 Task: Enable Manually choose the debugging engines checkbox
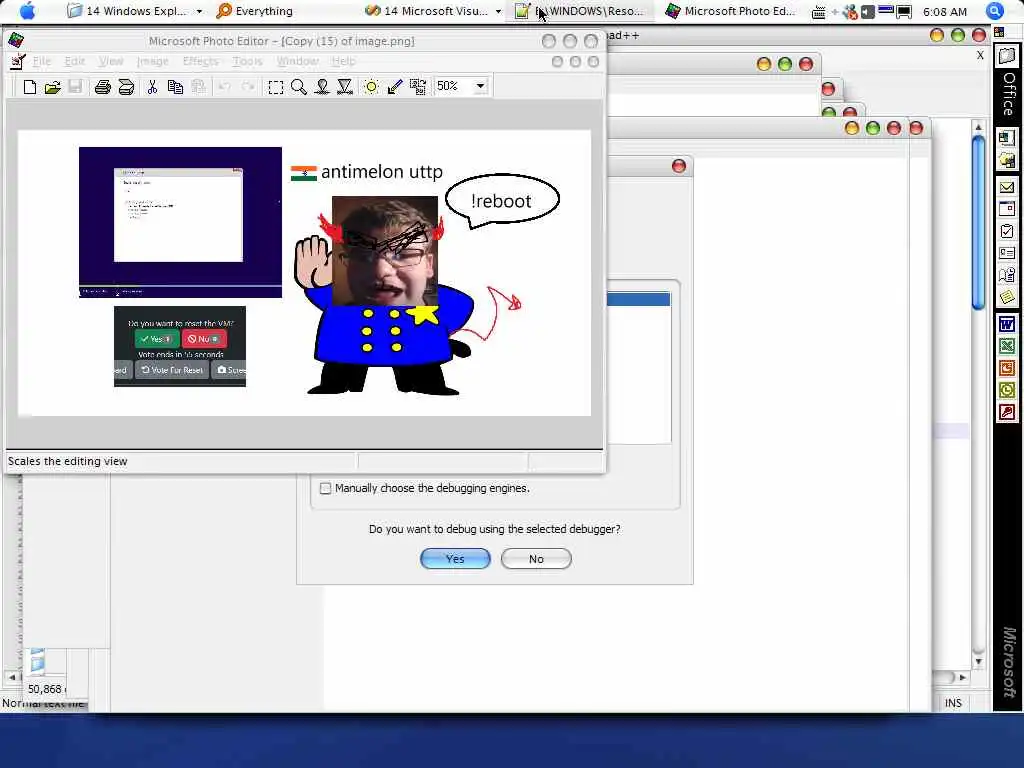[x=325, y=488]
